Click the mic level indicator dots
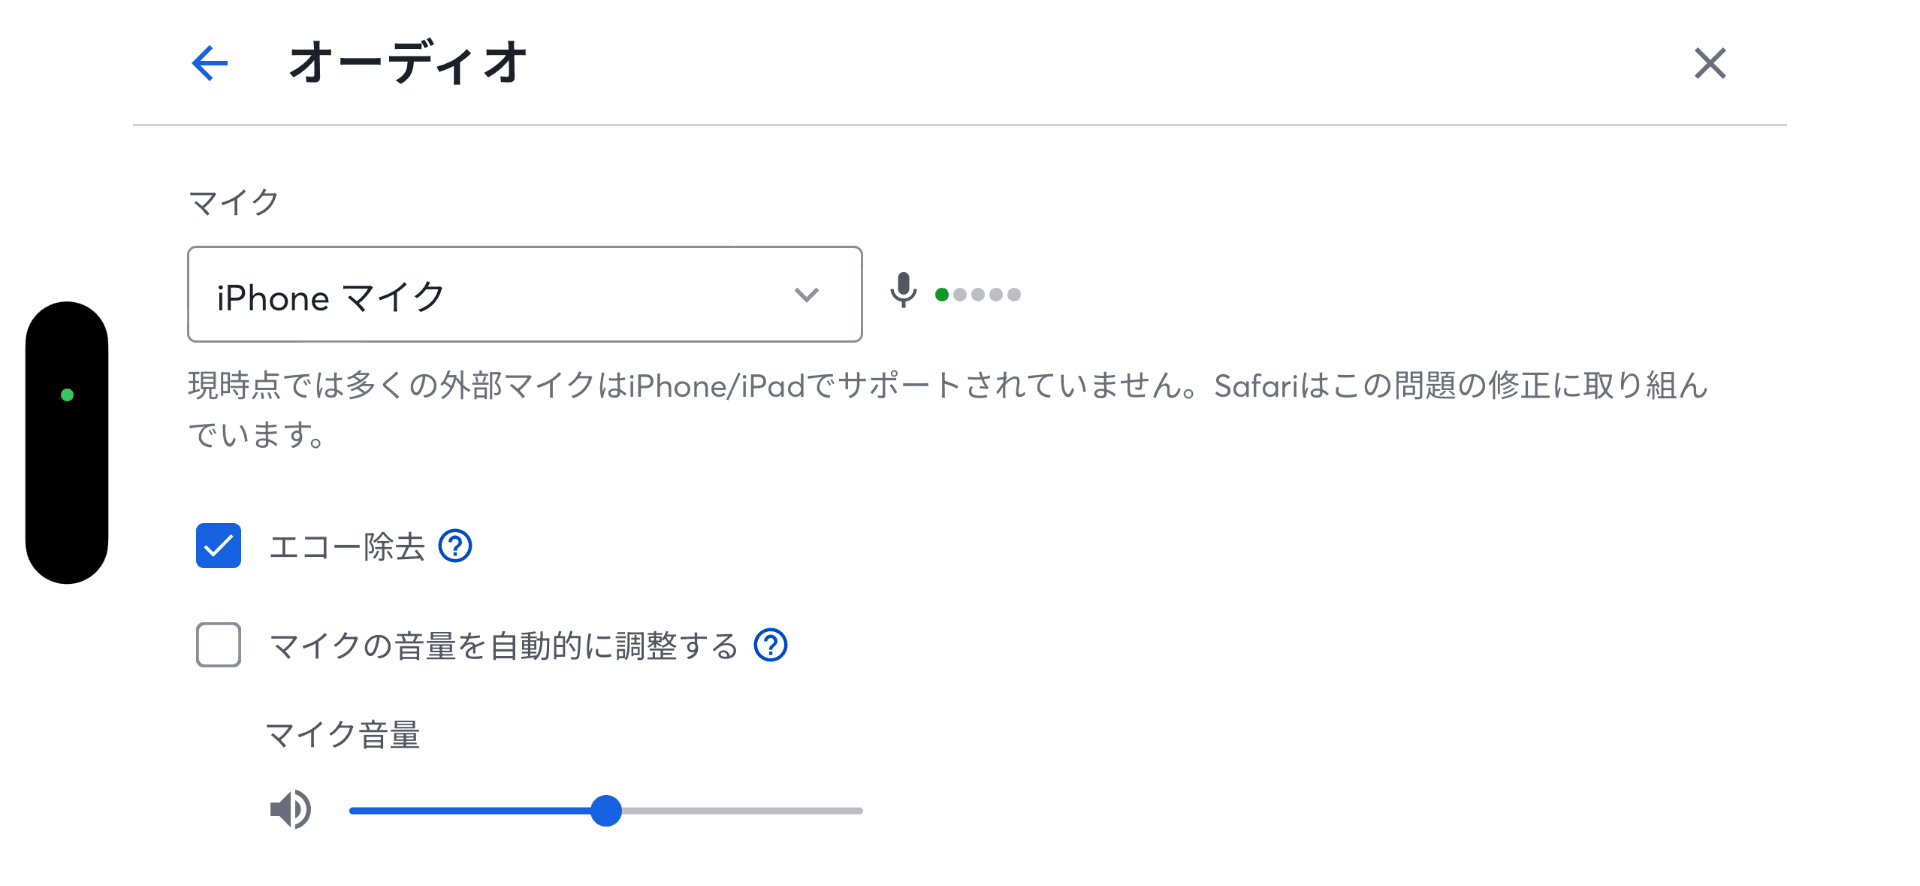This screenshot has height=886, width=1920. [978, 293]
